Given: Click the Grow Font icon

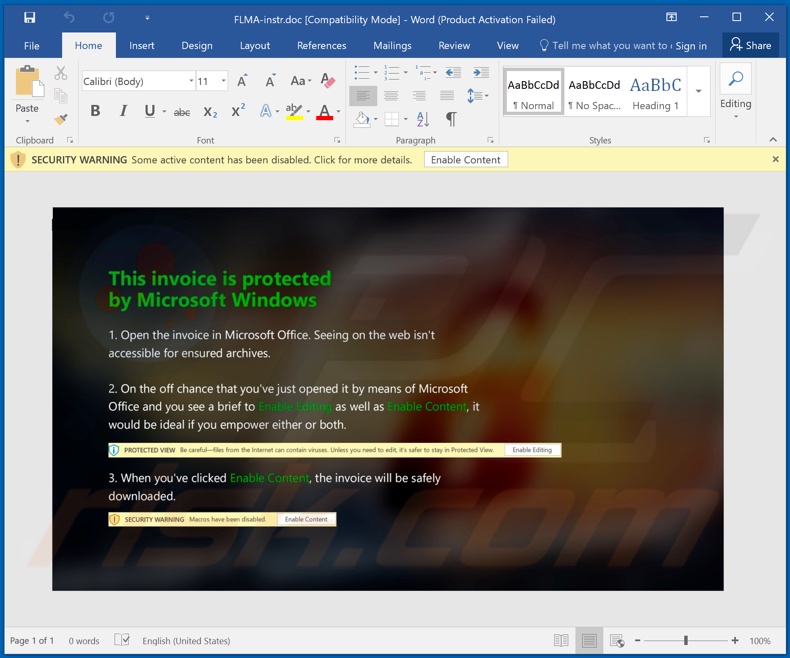Looking at the screenshot, I should 242,81.
